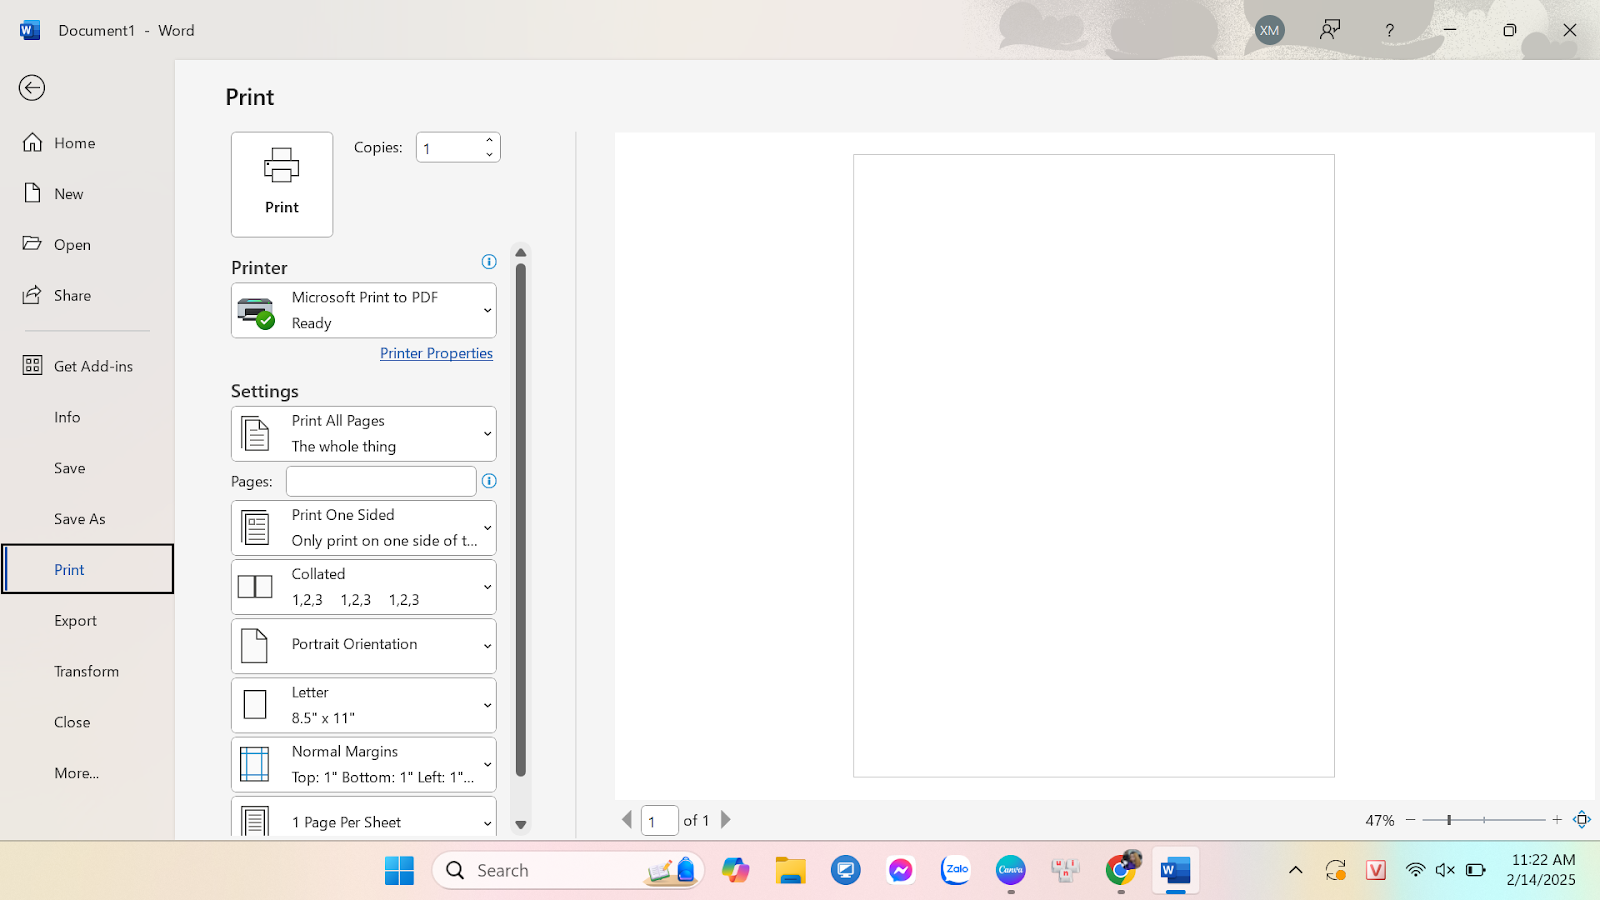Image resolution: width=1600 pixels, height=900 pixels.
Task: Click the blank page preview thumbnail
Action: [1094, 466]
